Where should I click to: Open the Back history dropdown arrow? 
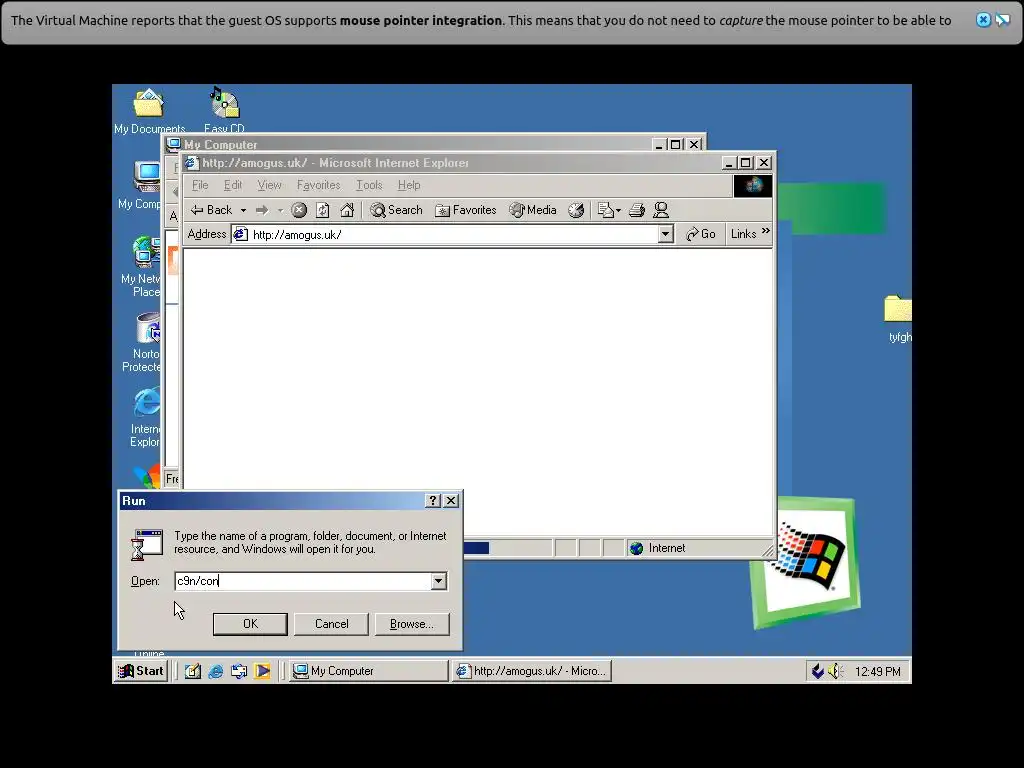tap(243, 210)
